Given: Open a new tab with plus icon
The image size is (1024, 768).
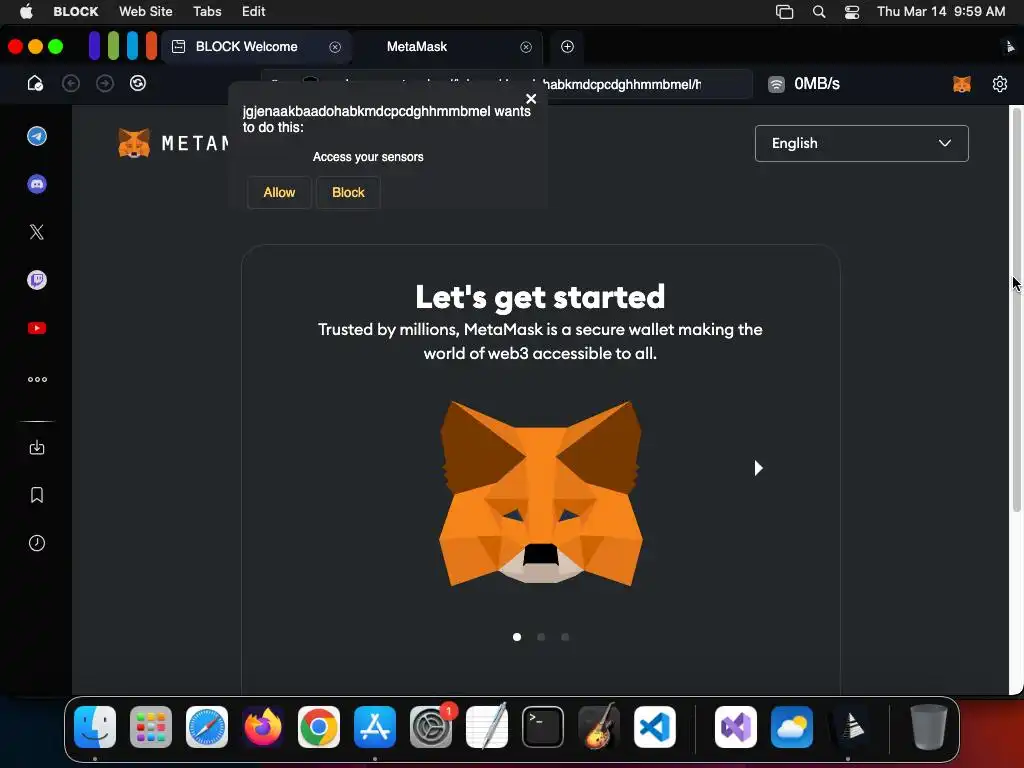Looking at the screenshot, I should [x=568, y=46].
